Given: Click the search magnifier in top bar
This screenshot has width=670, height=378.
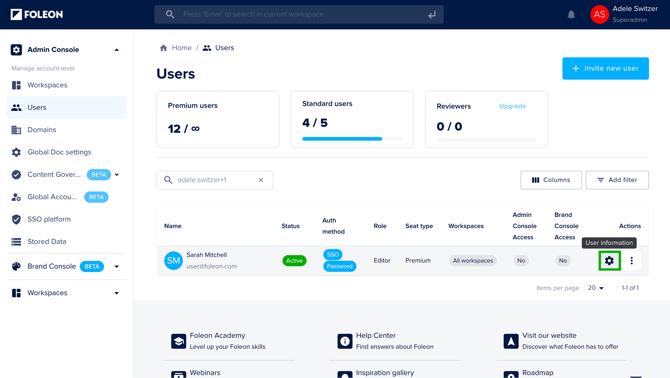Looking at the screenshot, I should [x=170, y=14].
